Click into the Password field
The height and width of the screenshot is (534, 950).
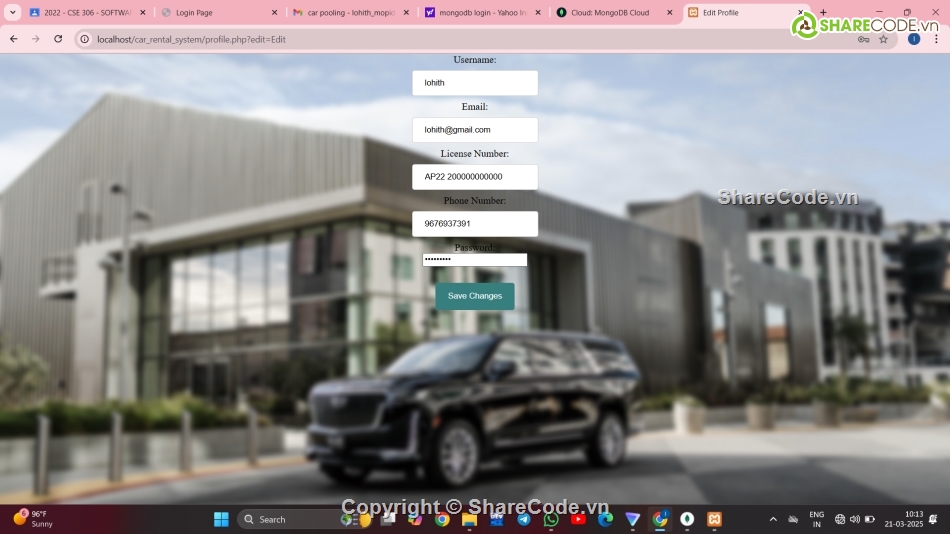474,260
